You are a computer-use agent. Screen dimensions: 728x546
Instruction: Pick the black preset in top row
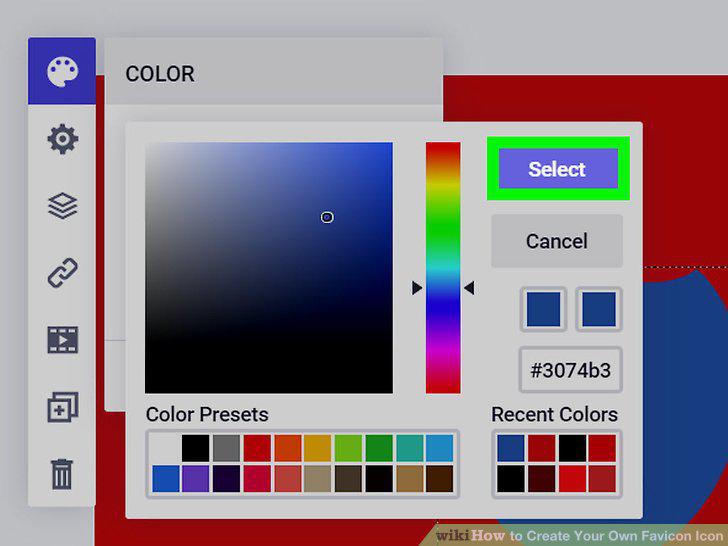(195, 448)
